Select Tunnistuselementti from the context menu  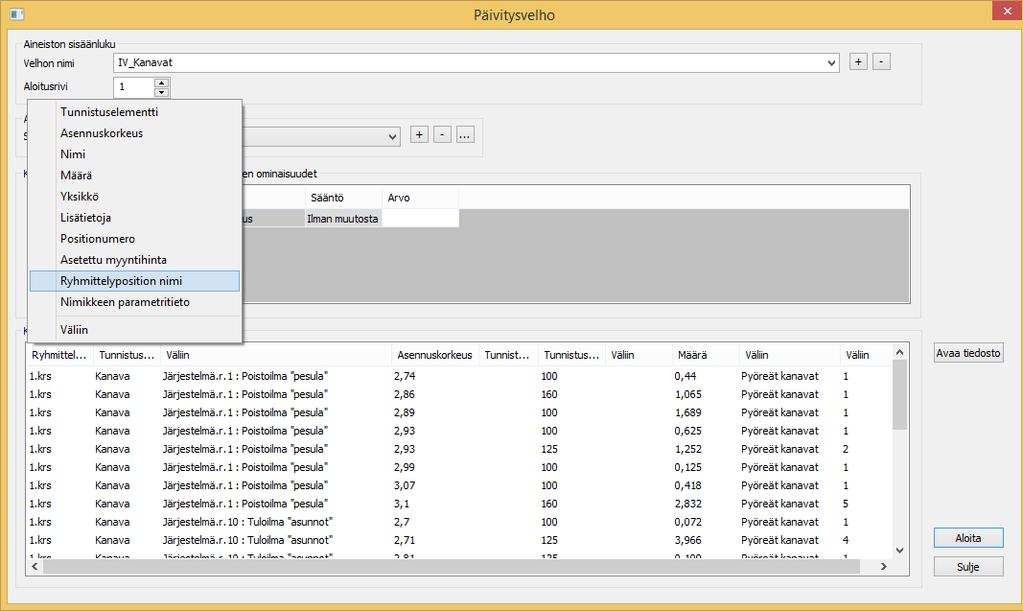click(x=134, y=112)
